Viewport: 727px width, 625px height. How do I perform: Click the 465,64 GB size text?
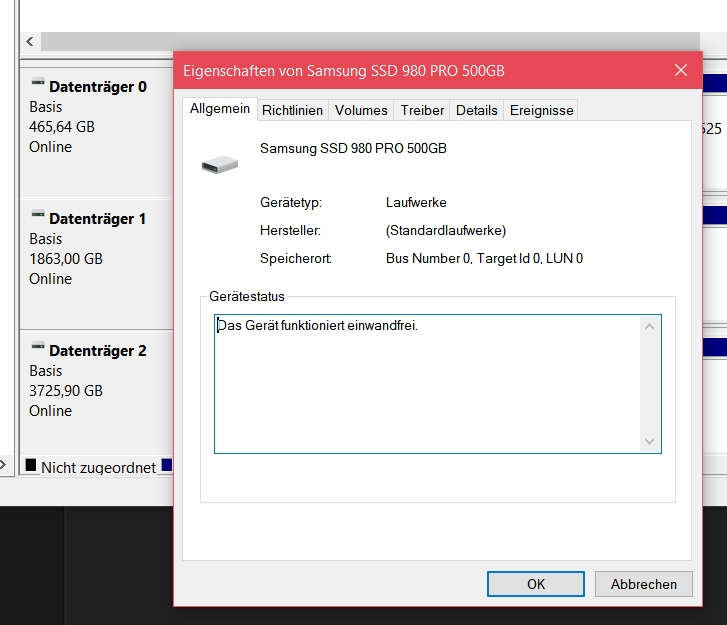62,127
